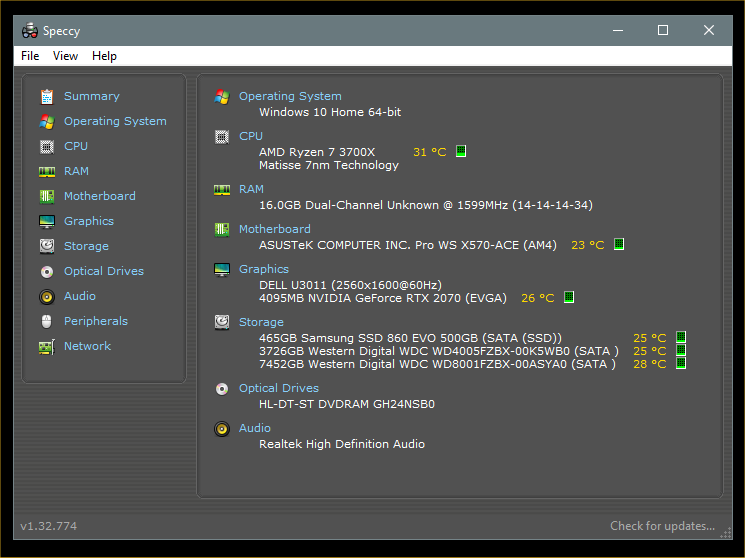Click the CPU temperature indicator icon
This screenshot has height=558, width=745.
(461, 151)
